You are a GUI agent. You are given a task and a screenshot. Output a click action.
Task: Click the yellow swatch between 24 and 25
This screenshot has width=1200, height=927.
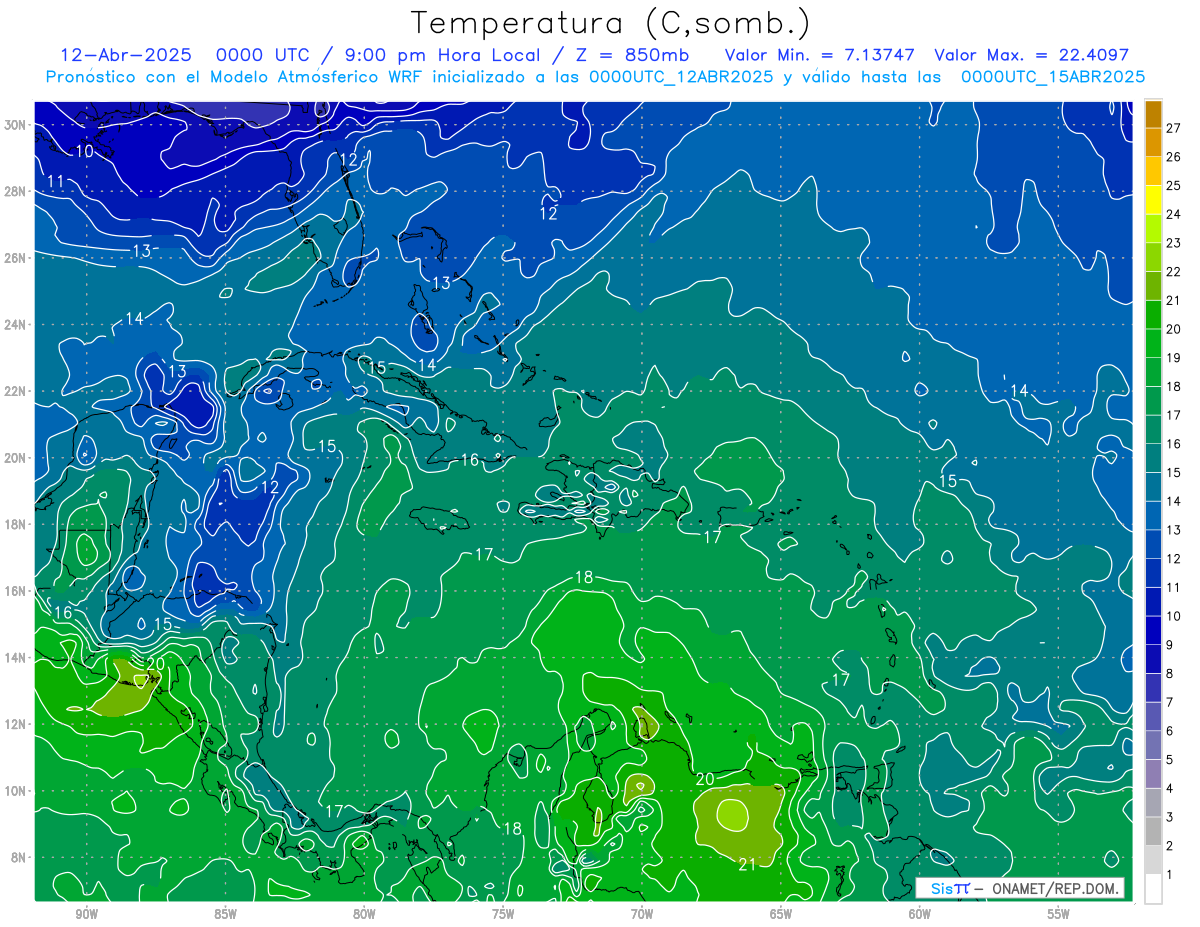tap(1153, 200)
